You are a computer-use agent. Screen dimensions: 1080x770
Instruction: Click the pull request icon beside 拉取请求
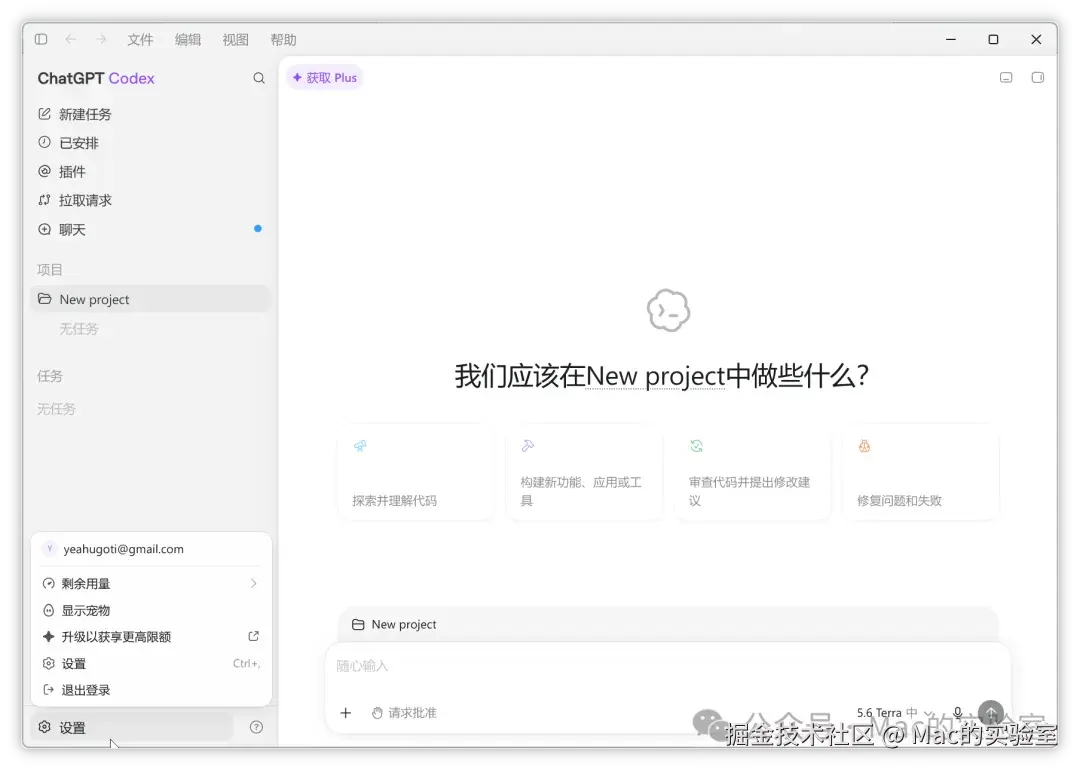click(44, 200)
